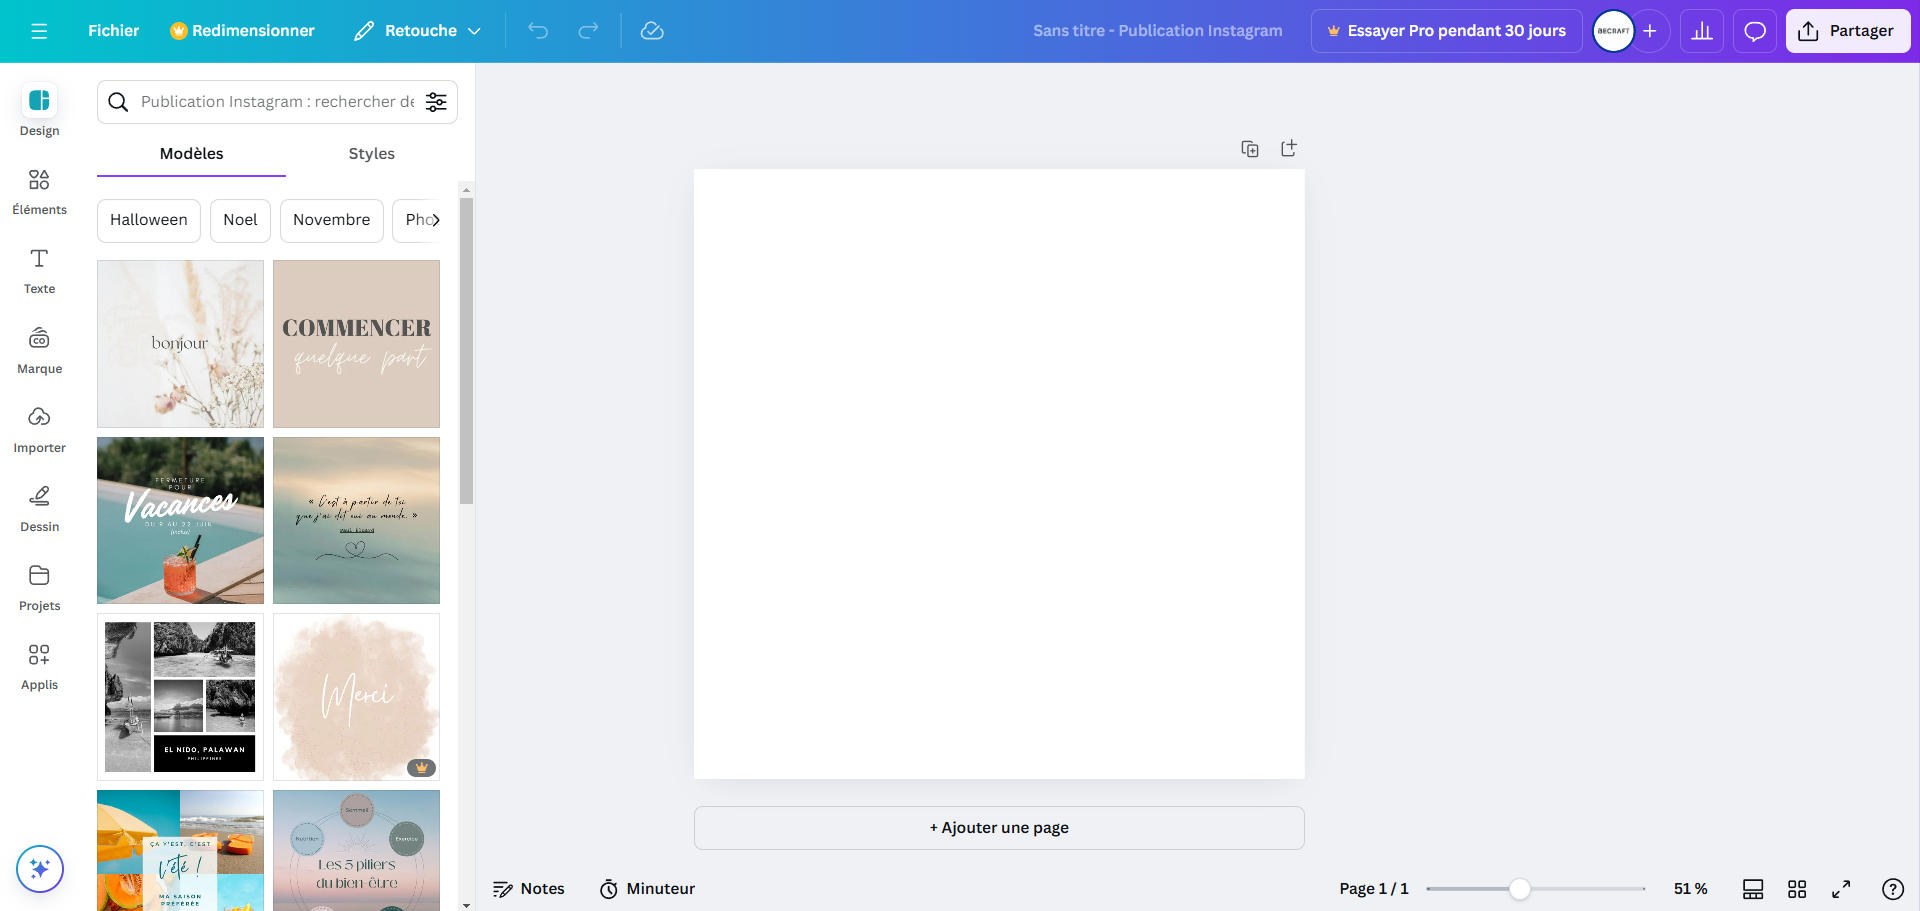Select the summer été collage template
This screenshot has height=911, width=1920.
click(180, 850)
